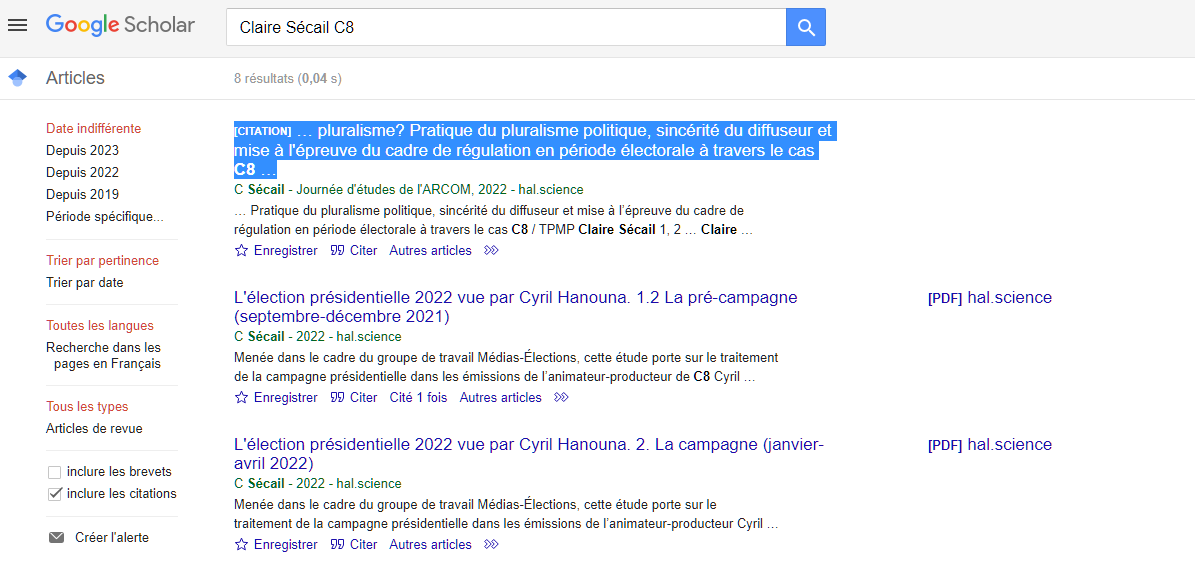Expand more options chevrons on La campagne result

point(492,544)
